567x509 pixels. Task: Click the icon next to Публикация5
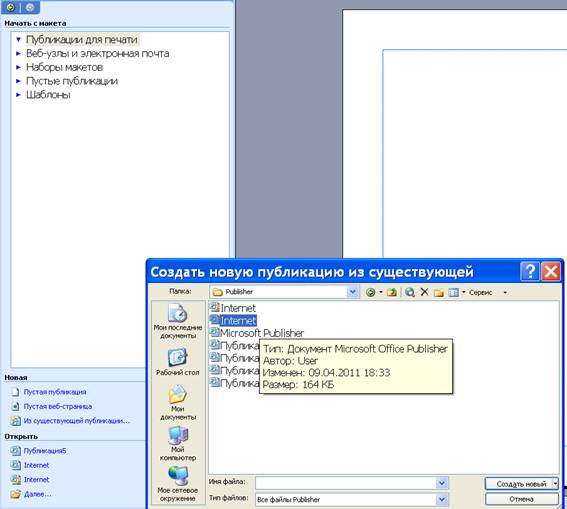(x=15, y=451)
